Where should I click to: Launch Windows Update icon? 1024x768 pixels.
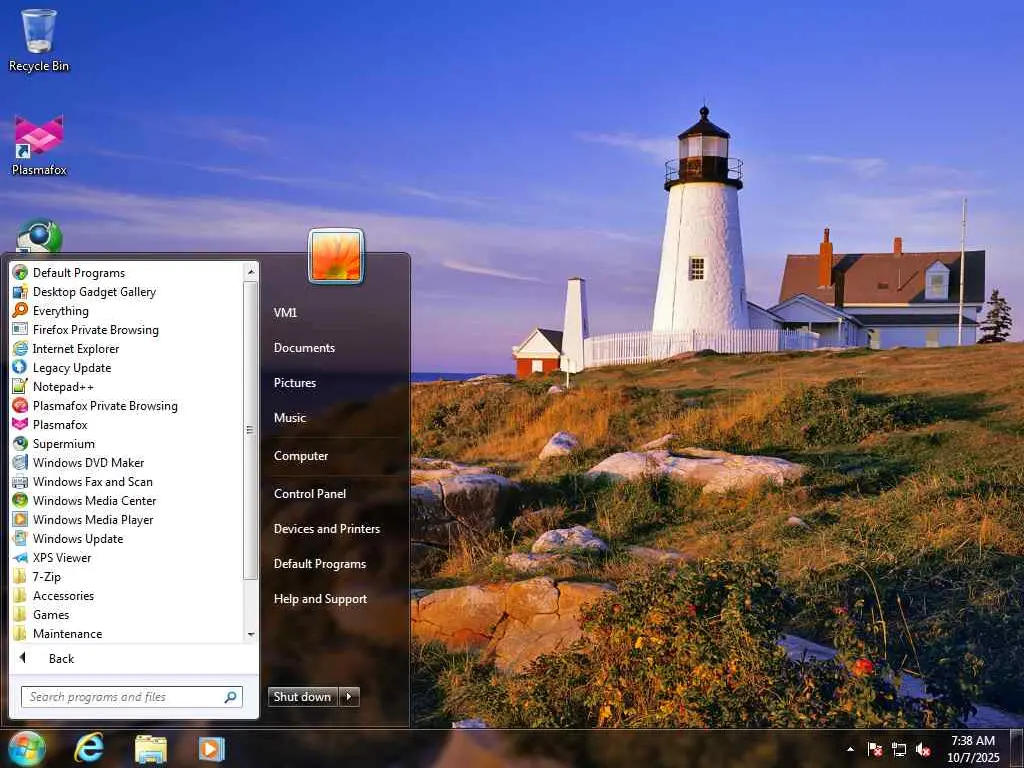click(20, 539)
